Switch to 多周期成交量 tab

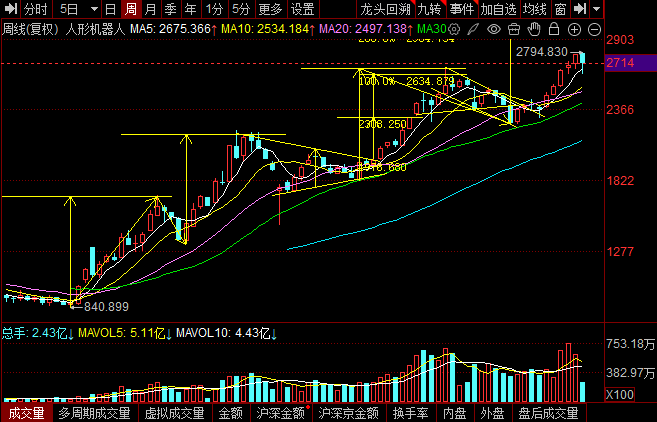94,413
